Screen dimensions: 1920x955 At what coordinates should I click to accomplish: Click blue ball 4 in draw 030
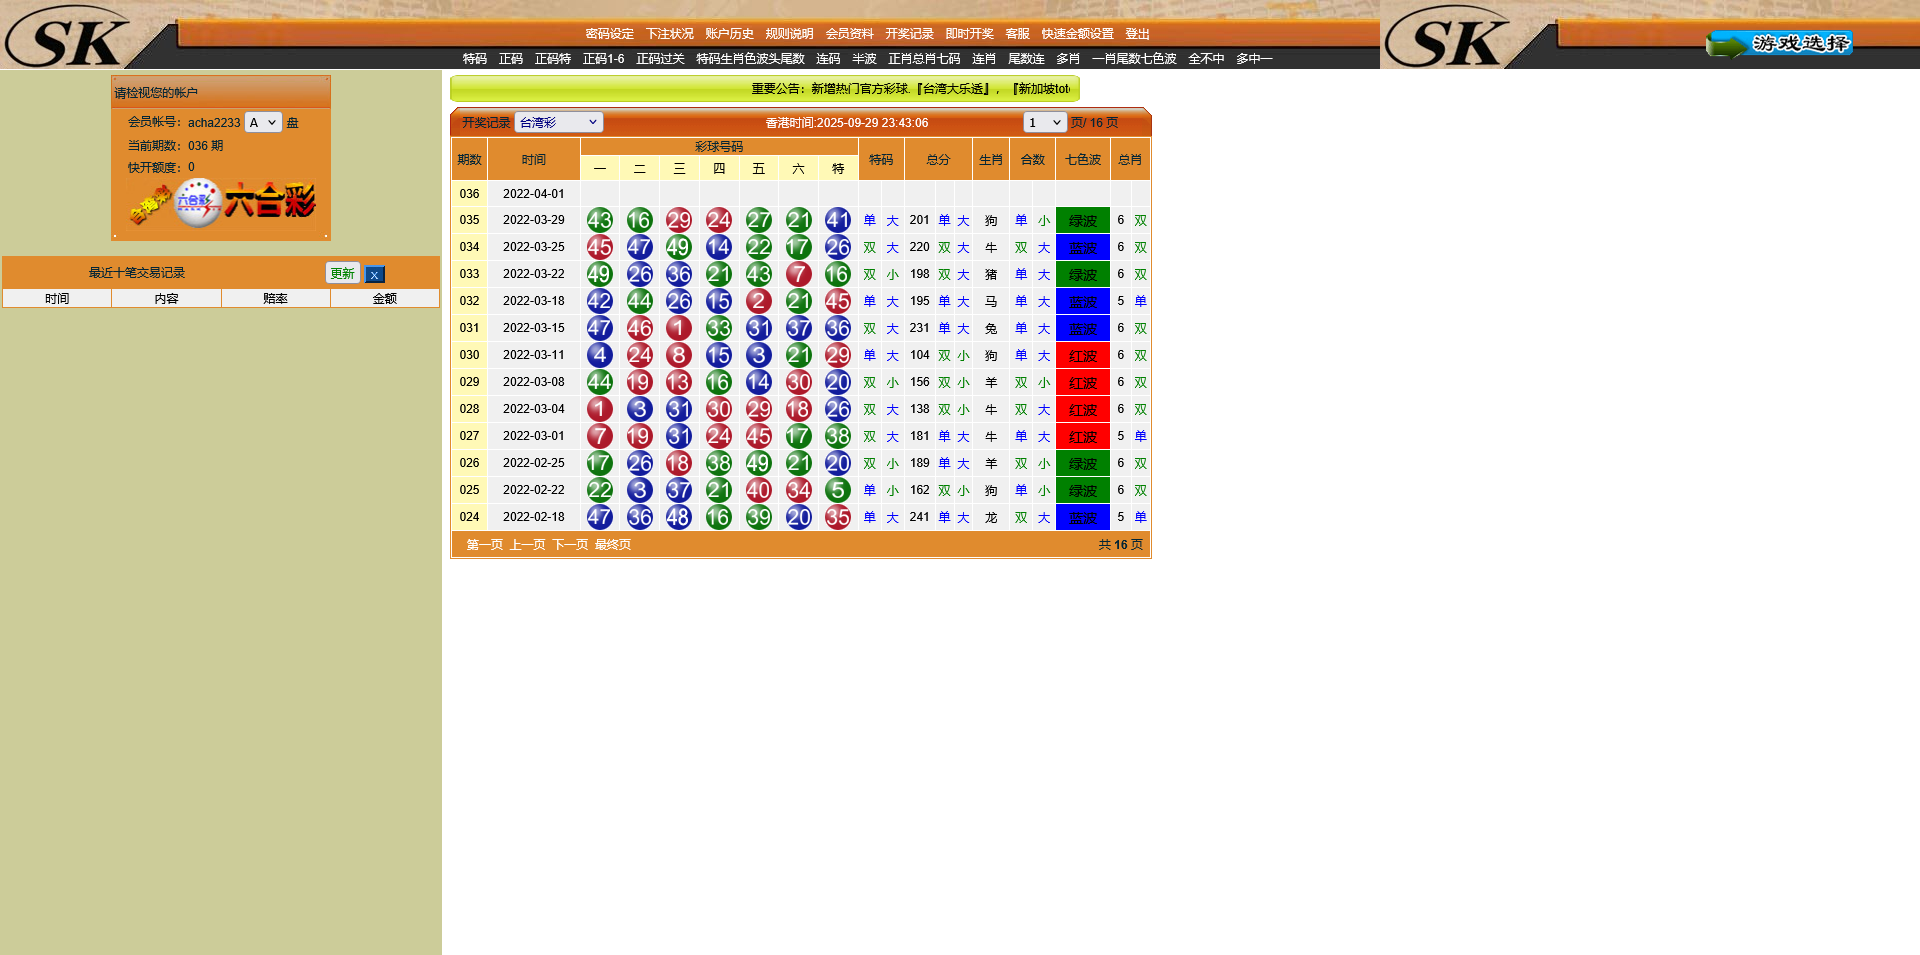click(600, 355)
